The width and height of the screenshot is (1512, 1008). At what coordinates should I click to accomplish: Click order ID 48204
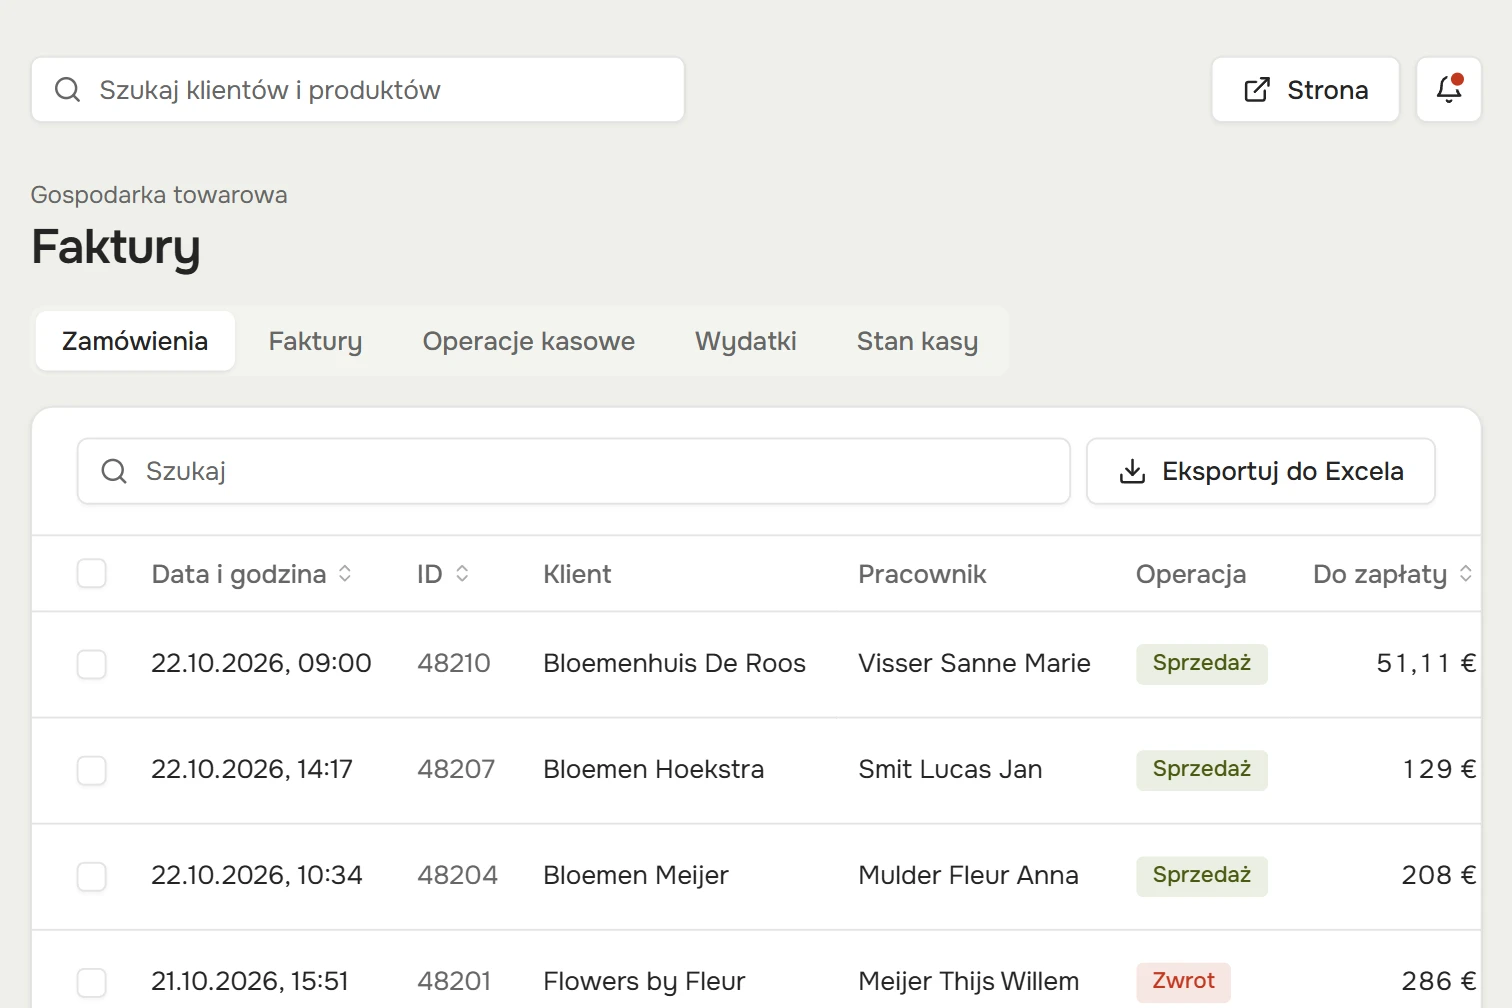[457, 875]
